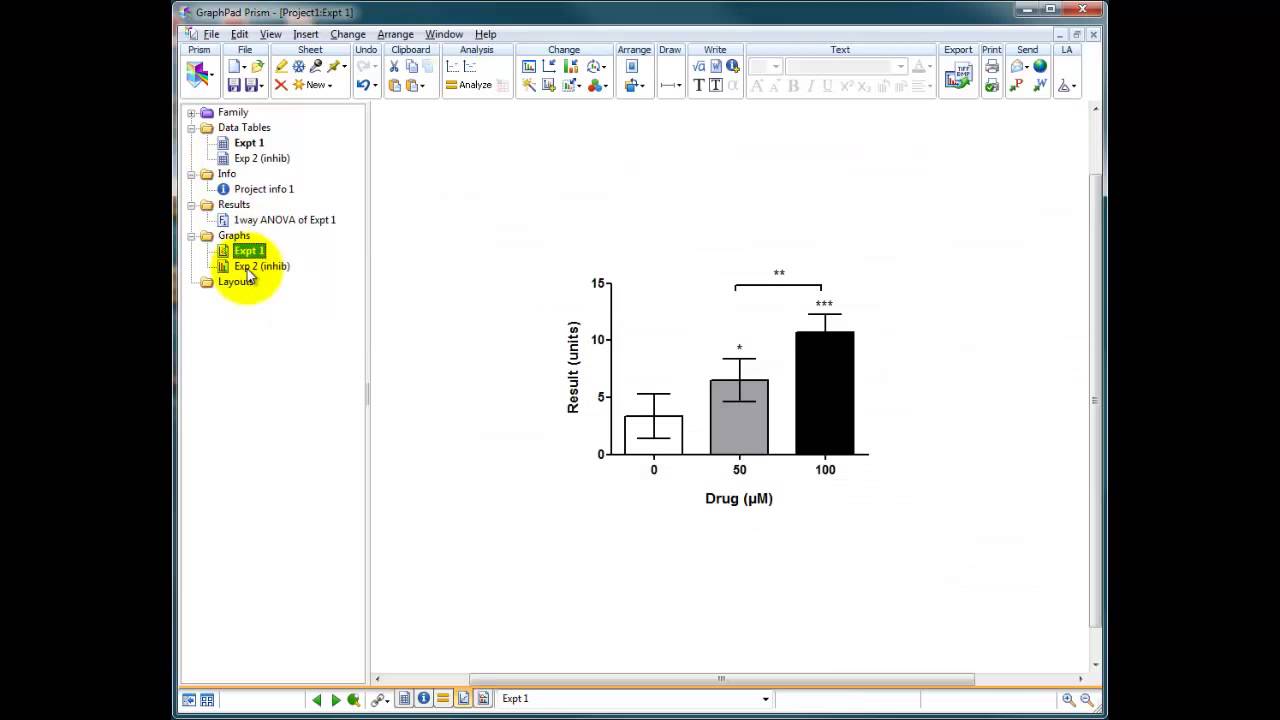The height and width of the screenshot is (720, 1280).
Task: Open the Edit menu
Action: pos(240,34)
